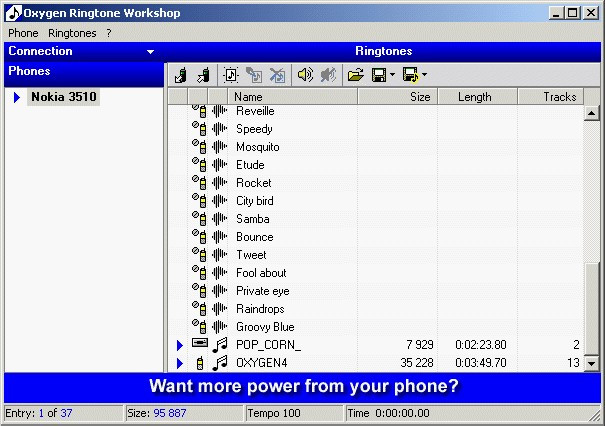Sort list by the Tracks column header

(x=551, y=96)
